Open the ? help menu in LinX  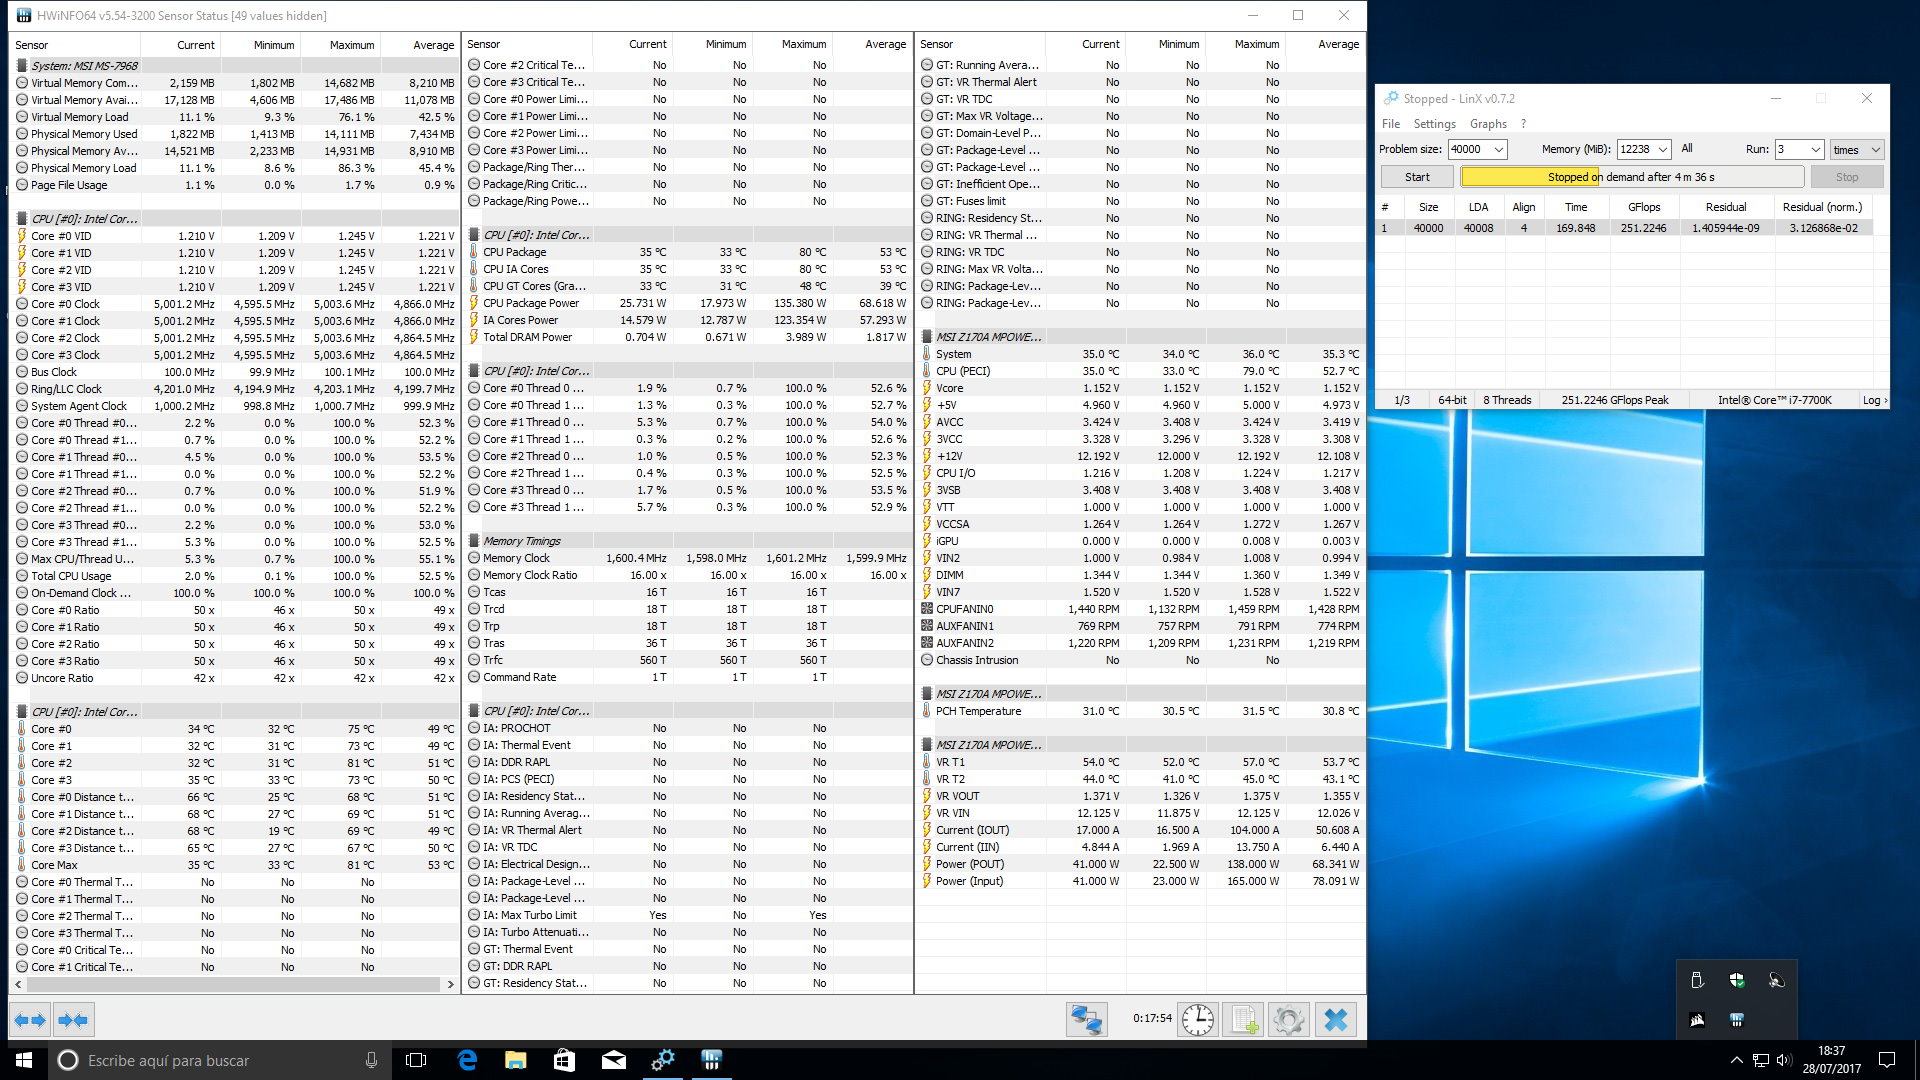1523,124
